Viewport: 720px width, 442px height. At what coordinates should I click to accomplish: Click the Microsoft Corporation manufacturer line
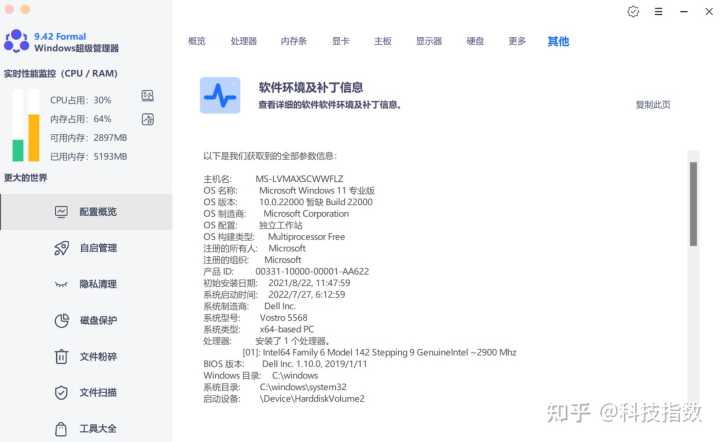[306, 213]
